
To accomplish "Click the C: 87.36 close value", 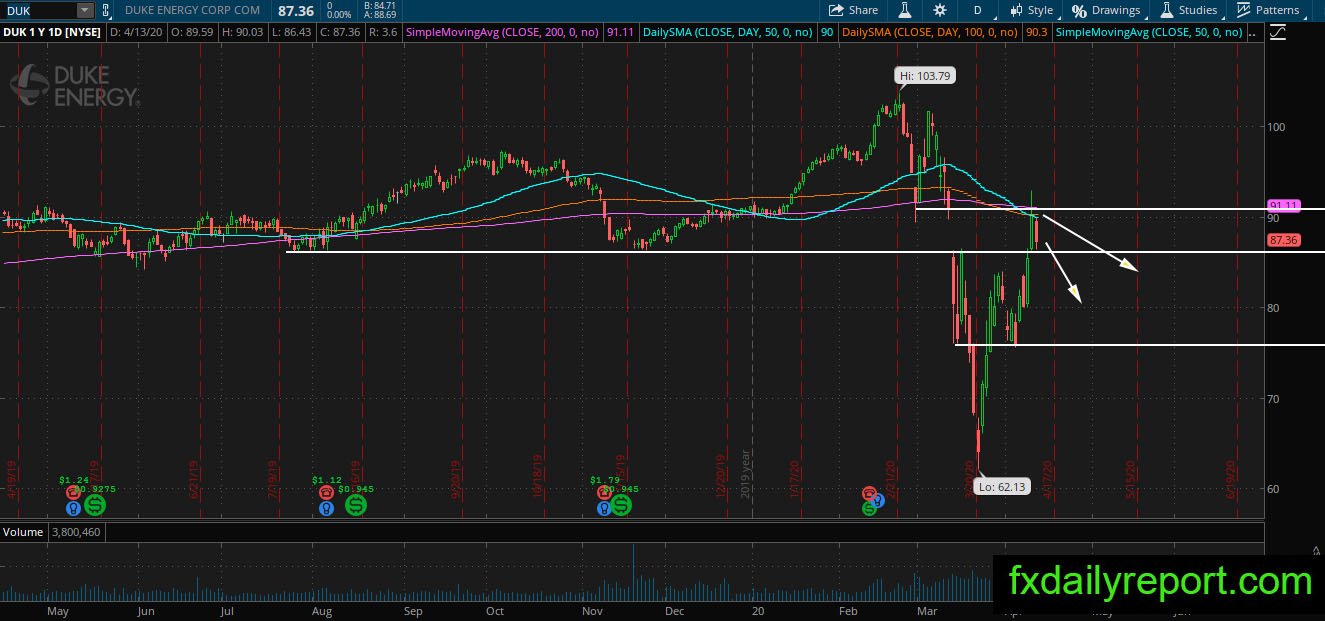I will 342,33.
